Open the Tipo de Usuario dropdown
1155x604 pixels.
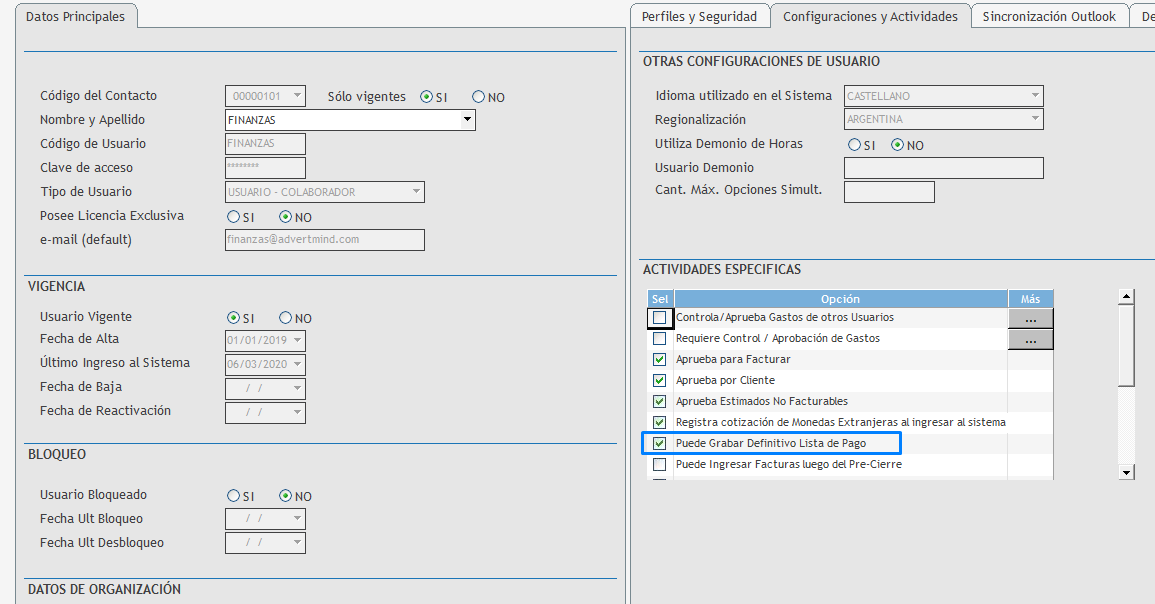(x=415, y=192)
